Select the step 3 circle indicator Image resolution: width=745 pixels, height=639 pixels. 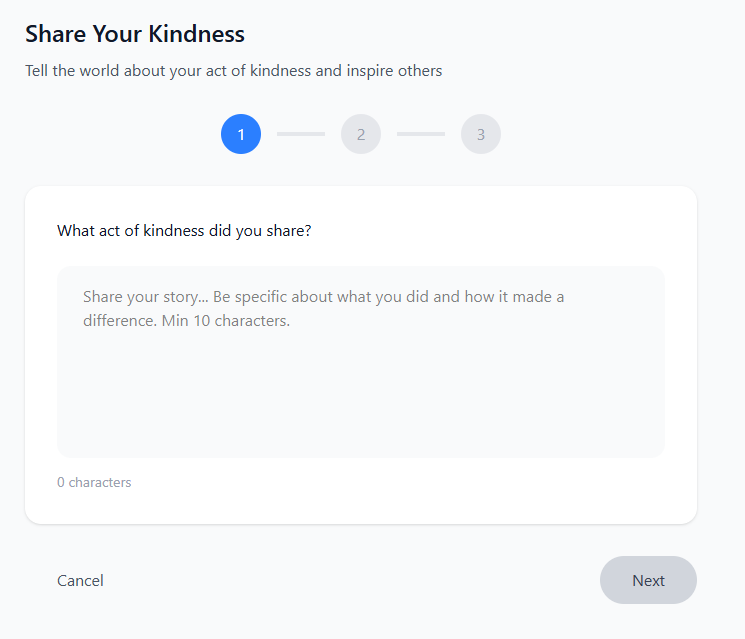[x=481, y=134]
